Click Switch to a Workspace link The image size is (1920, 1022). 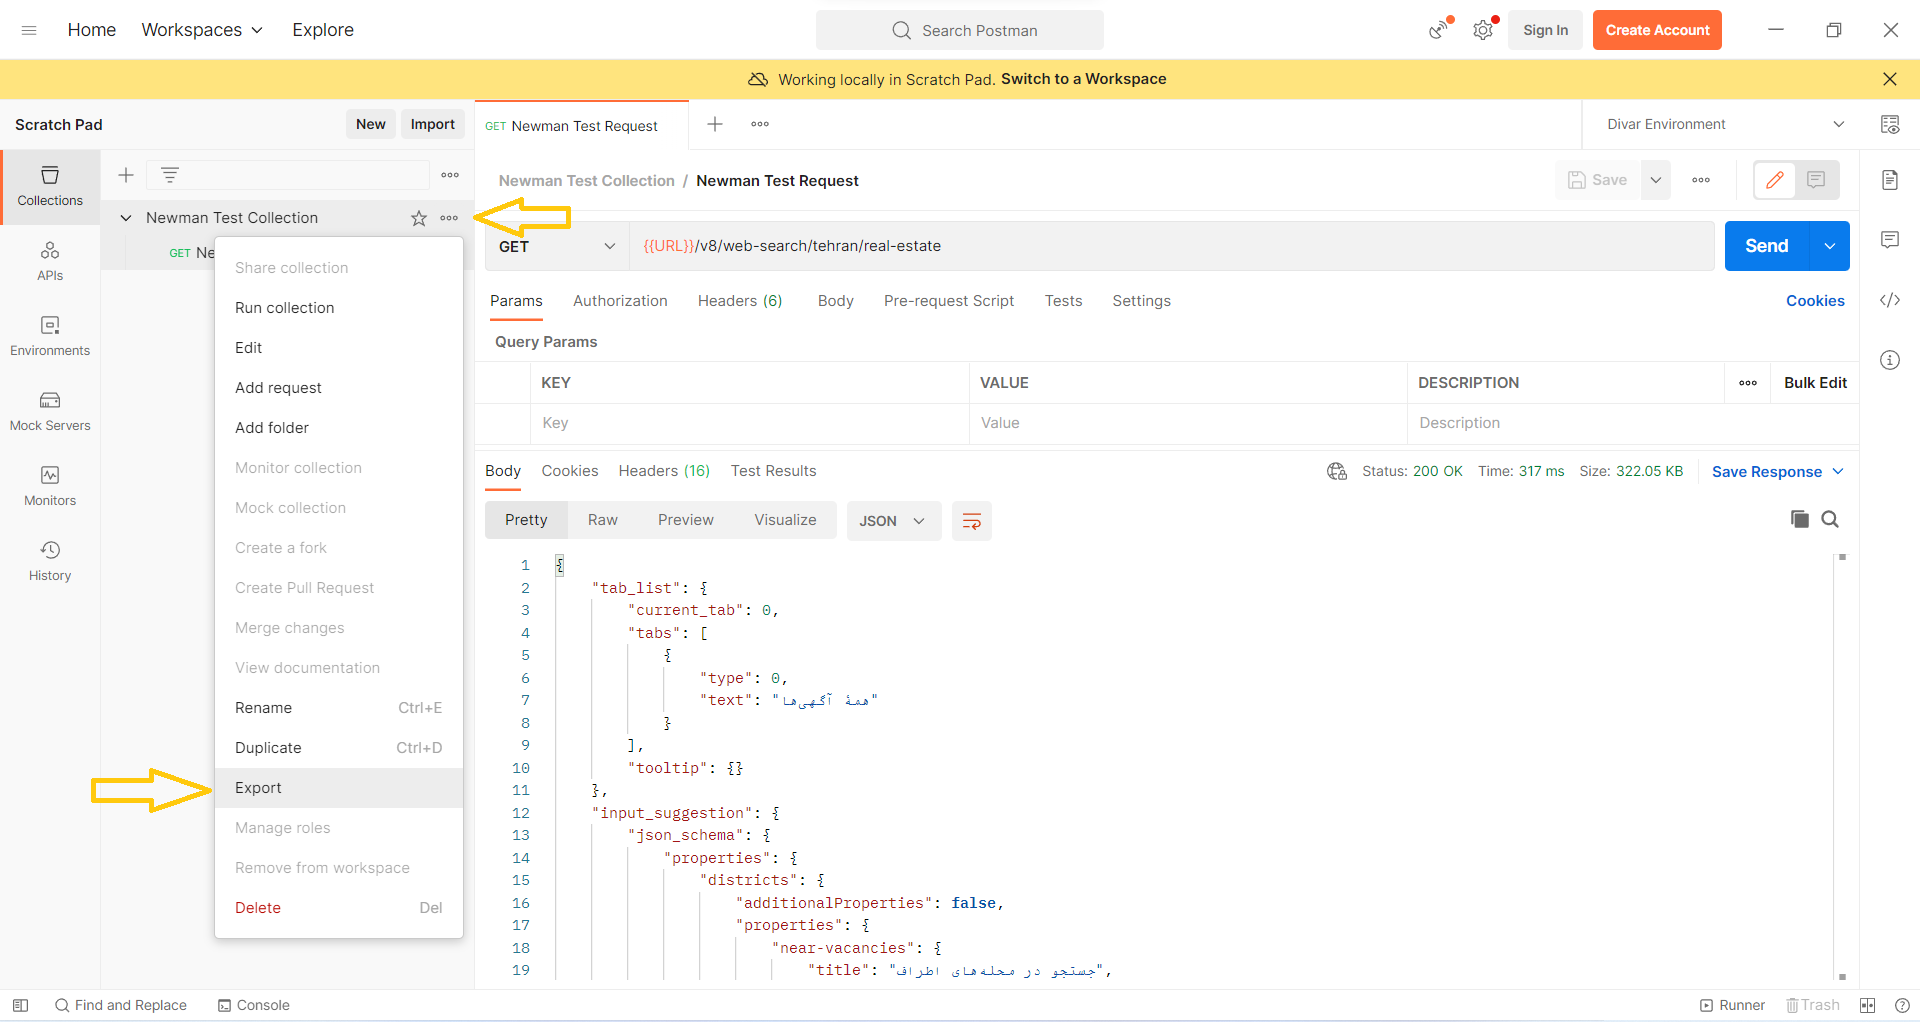point(1084,79)
